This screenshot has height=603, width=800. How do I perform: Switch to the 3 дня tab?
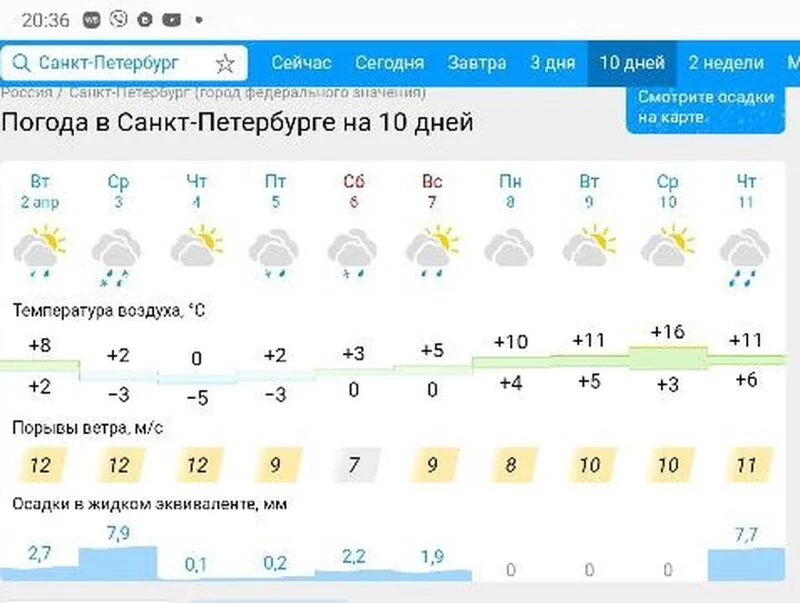(552, 63)
